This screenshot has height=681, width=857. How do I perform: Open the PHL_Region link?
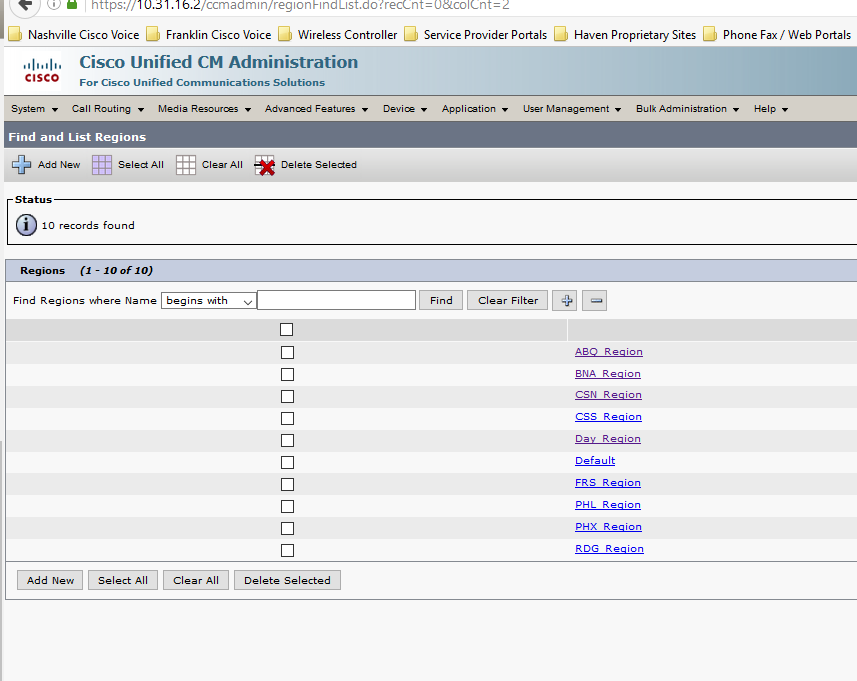click(608, 504)
